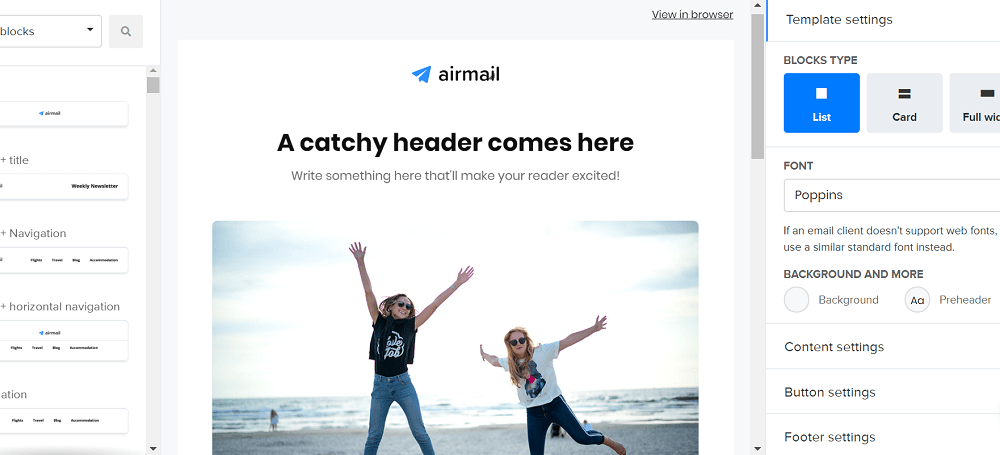Edit the catchy header headline text

pyautogui.click(x=455, y=143)
